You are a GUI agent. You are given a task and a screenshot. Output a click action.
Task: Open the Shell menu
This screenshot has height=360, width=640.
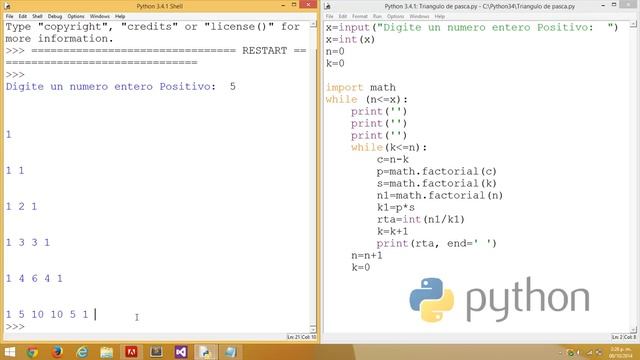coord(37,16)
